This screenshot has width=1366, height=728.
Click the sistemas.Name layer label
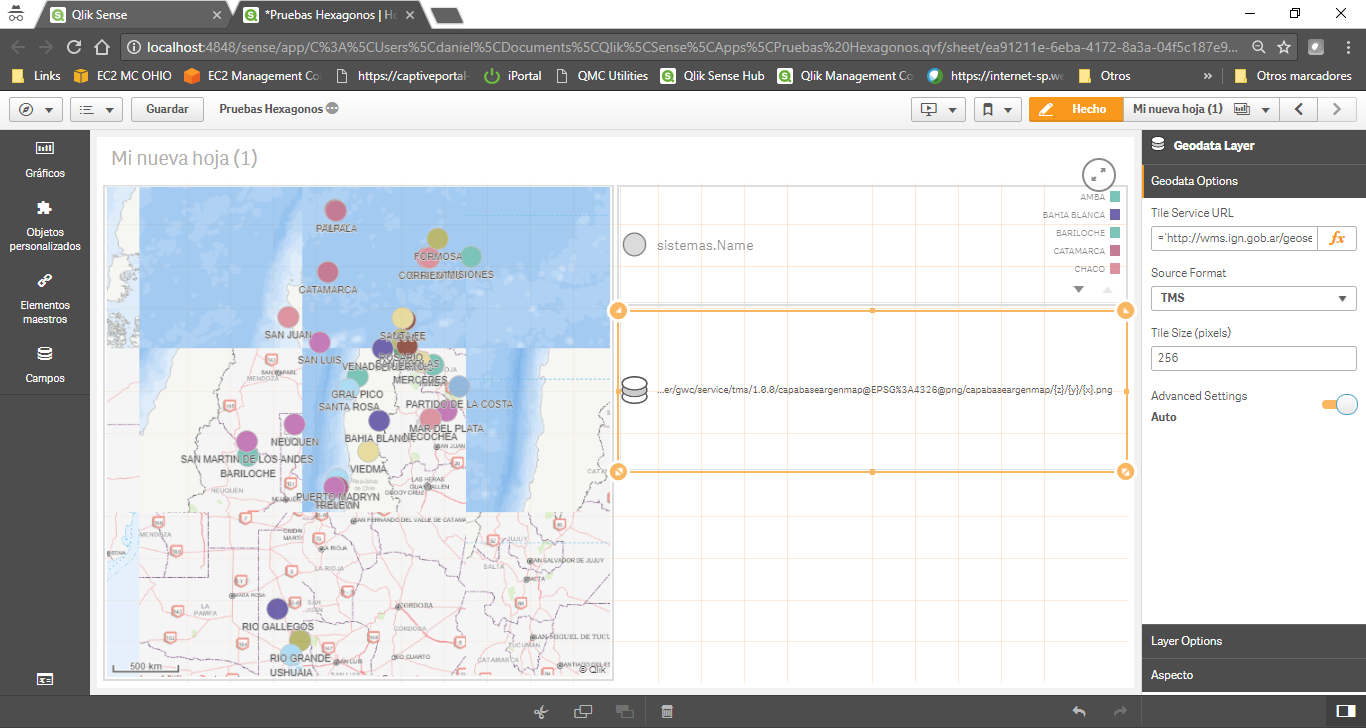click(x=705, y=245)
